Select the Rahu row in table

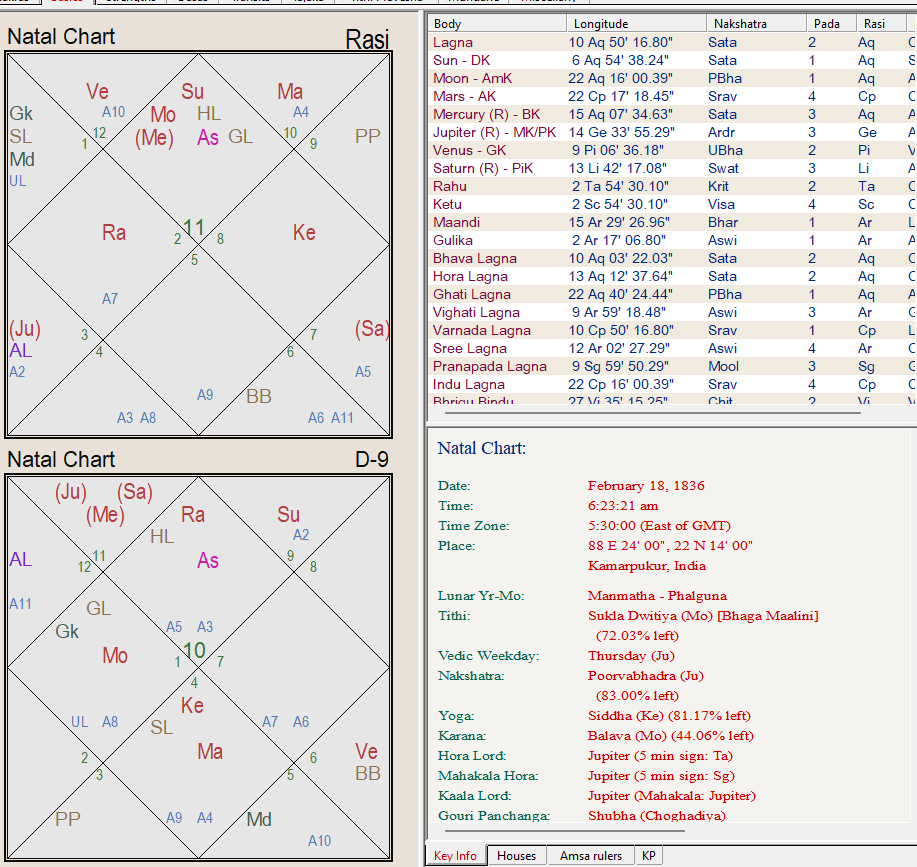673,186
